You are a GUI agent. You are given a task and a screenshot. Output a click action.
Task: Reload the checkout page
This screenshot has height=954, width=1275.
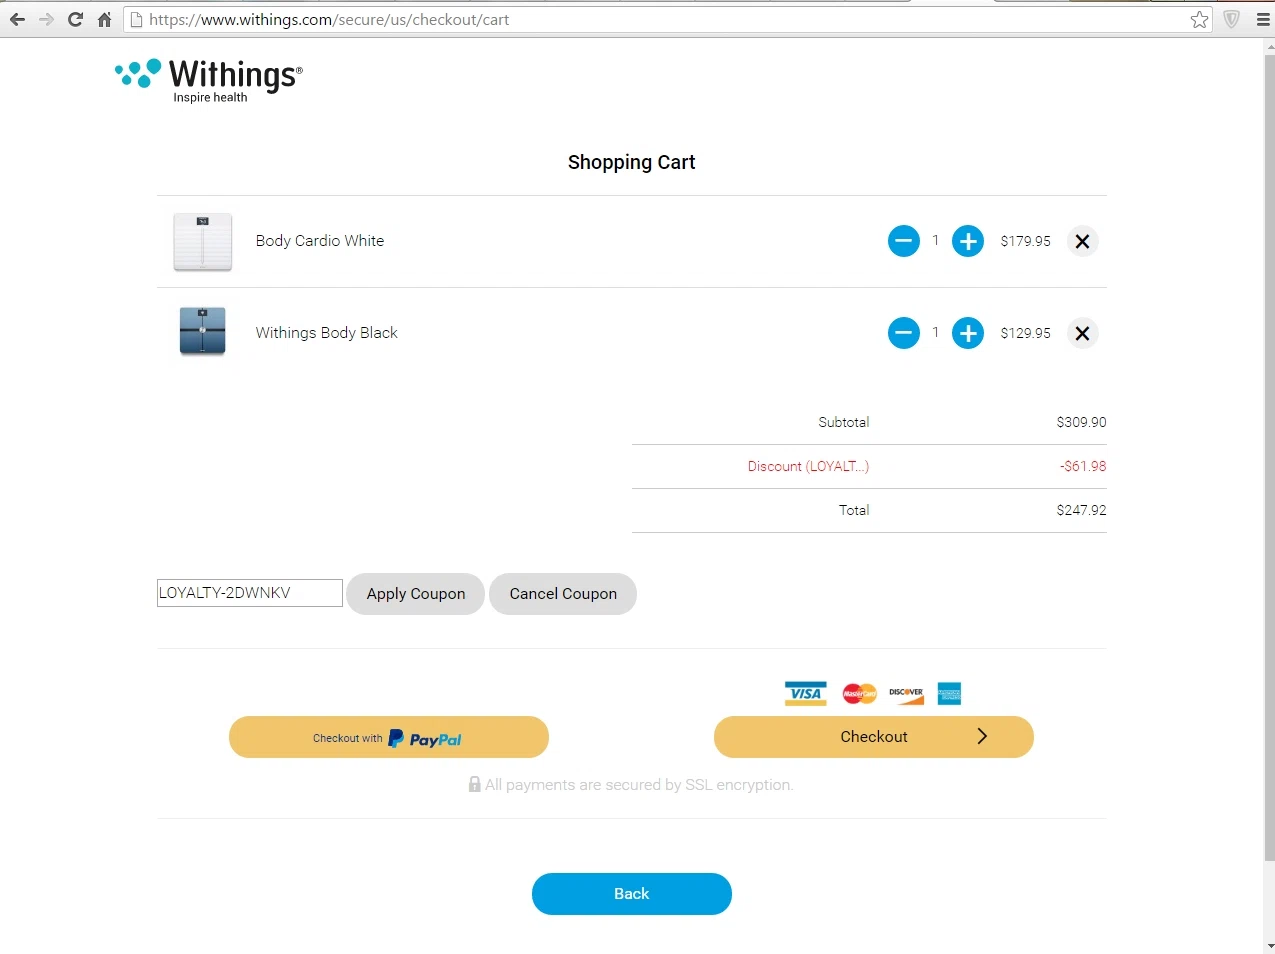click(x=75, y=19)
